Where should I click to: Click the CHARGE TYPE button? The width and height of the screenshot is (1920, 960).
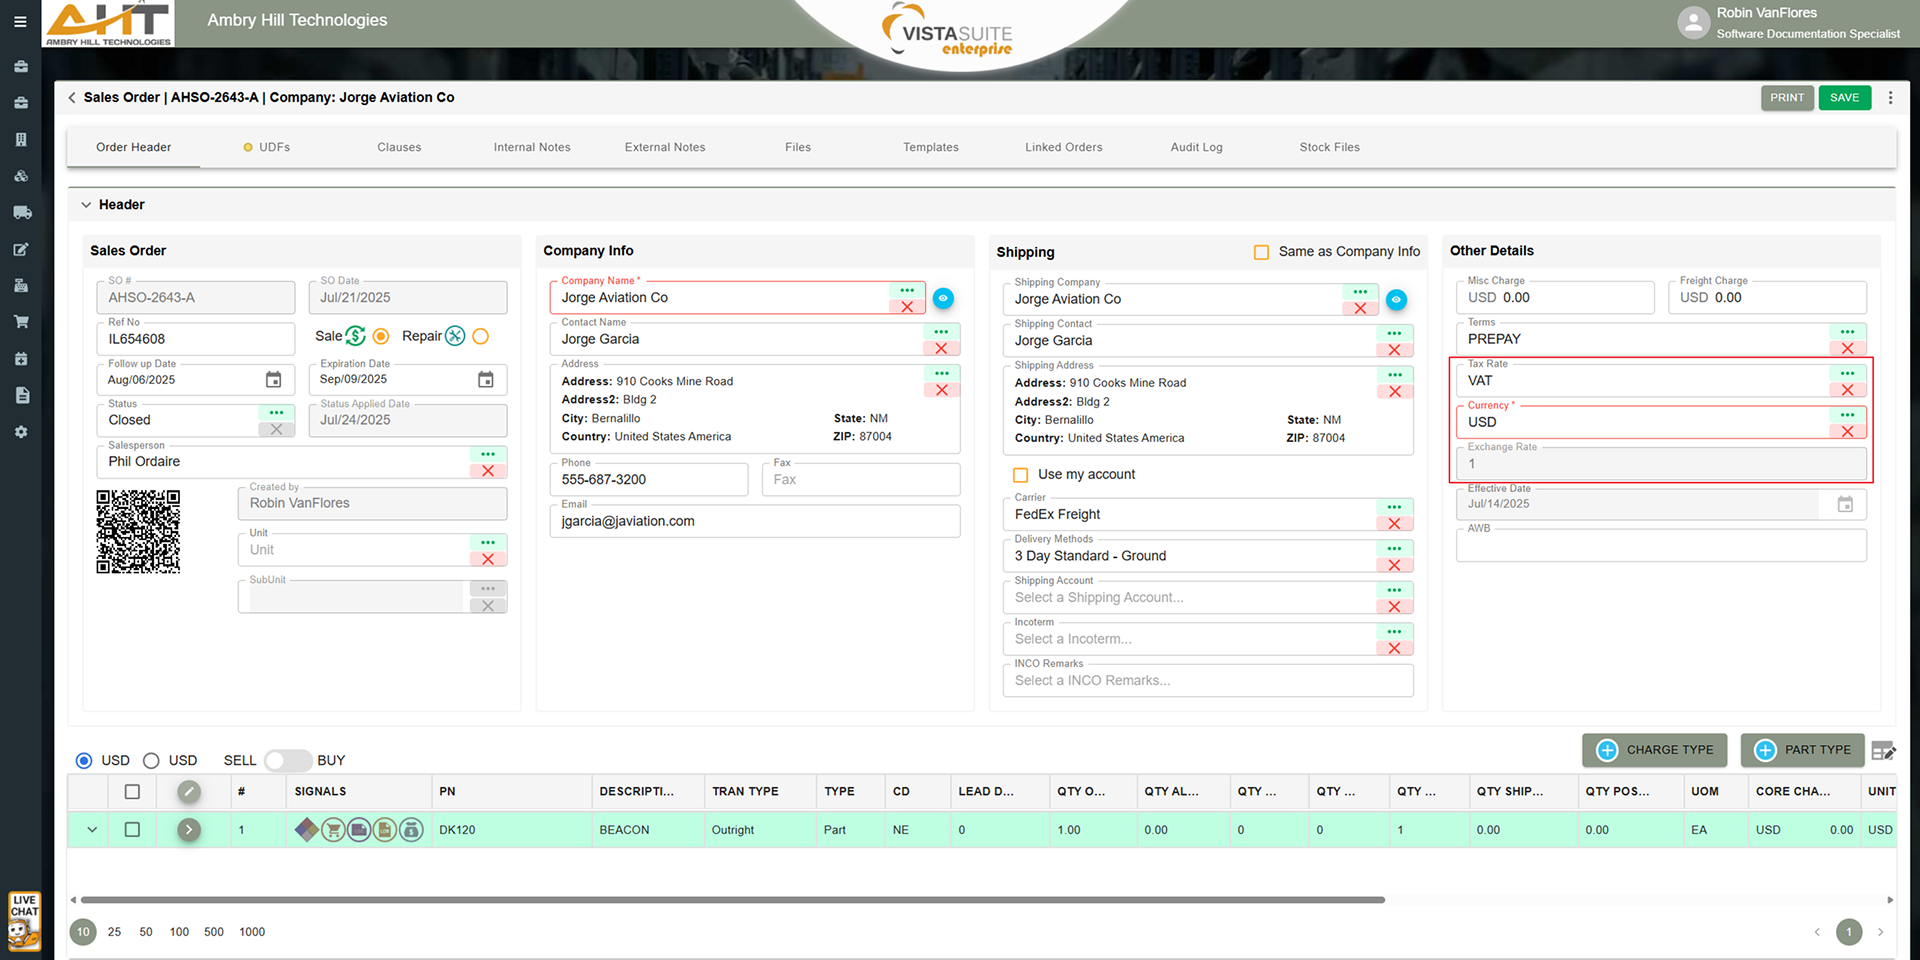(1655, 750)
